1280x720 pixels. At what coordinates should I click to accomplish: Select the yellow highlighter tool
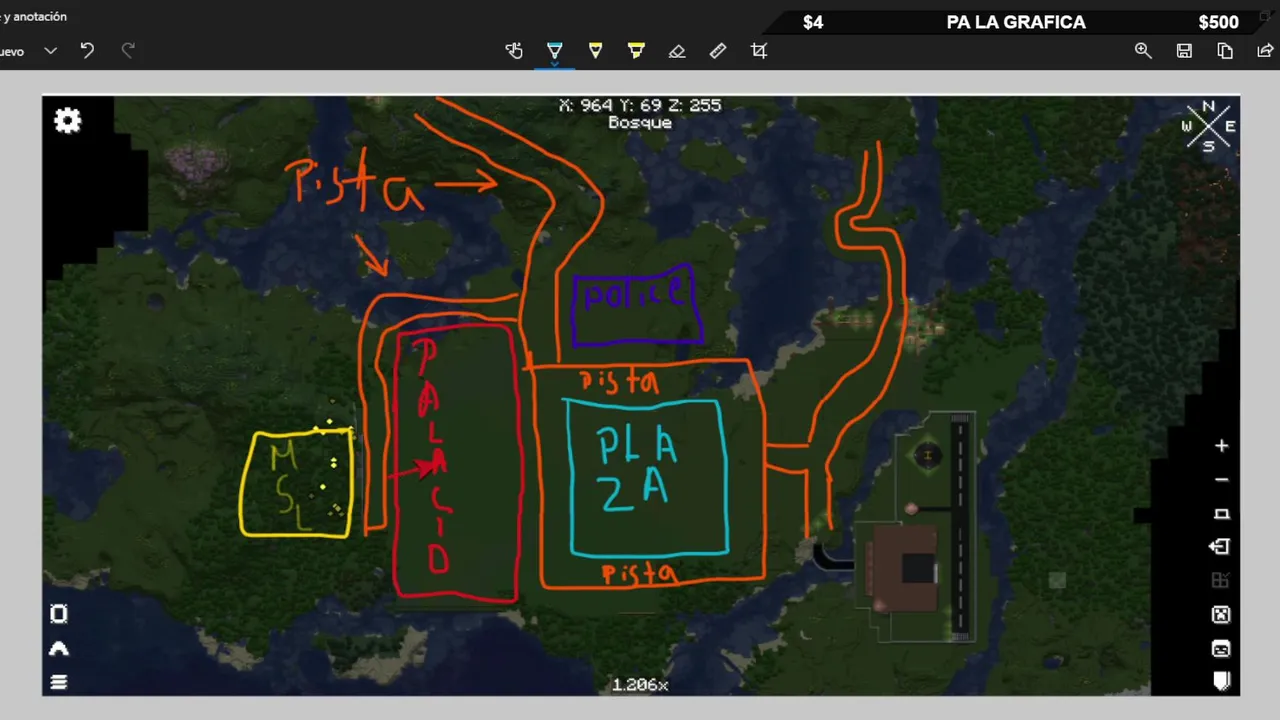click(636, 51)
